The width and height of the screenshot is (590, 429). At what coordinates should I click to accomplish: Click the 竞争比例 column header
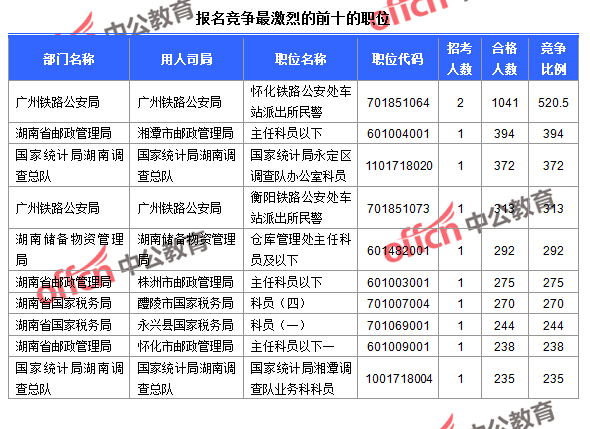click(553, 59)
